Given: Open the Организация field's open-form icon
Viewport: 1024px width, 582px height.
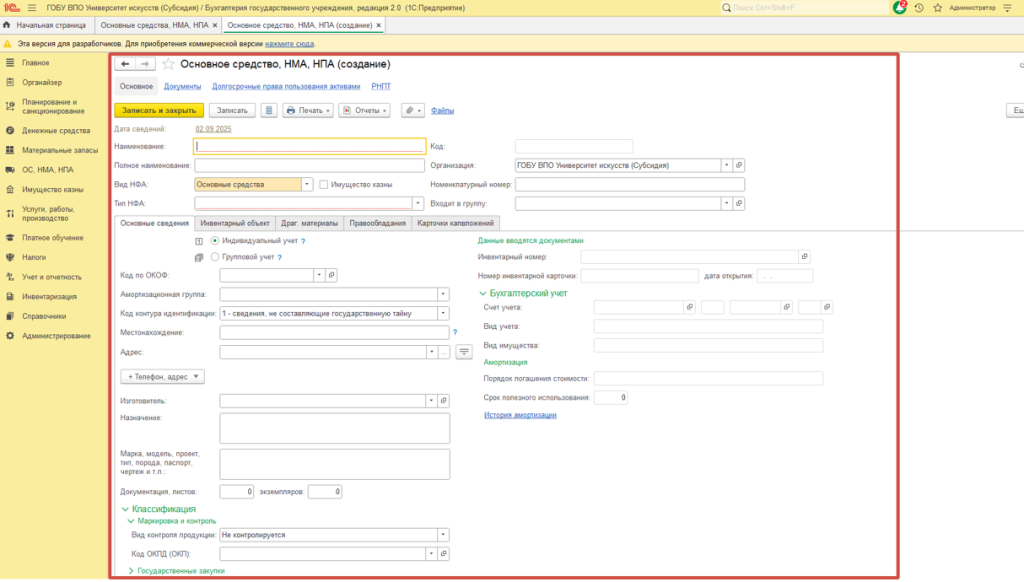Looking at the screenshot, I should 739,165.
